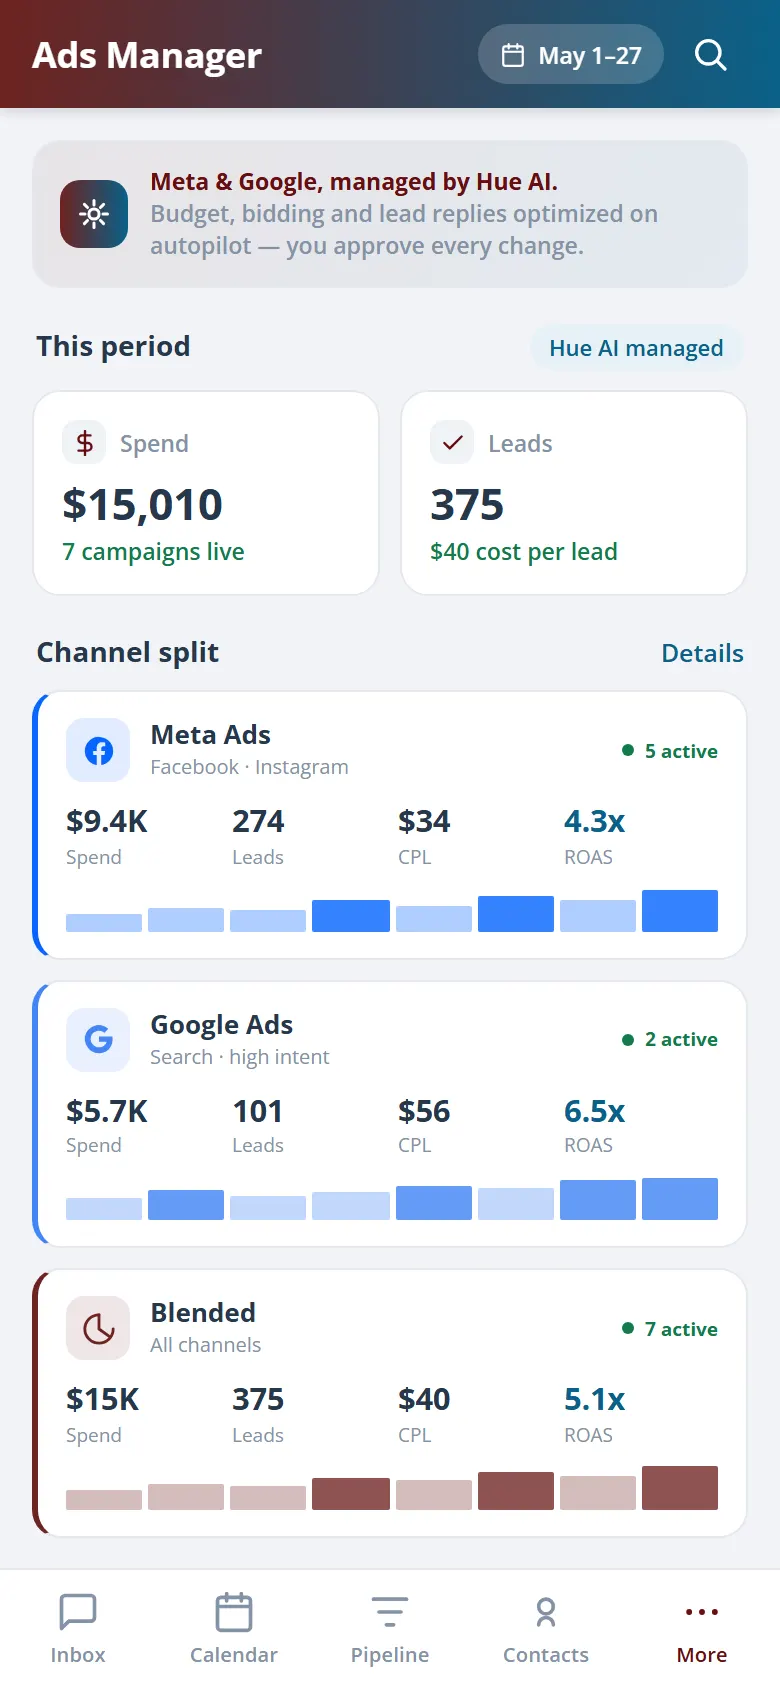Tap the Facebook logo on Meta Ads
This screenshot has width=780, height=1688.
point(98,750)
